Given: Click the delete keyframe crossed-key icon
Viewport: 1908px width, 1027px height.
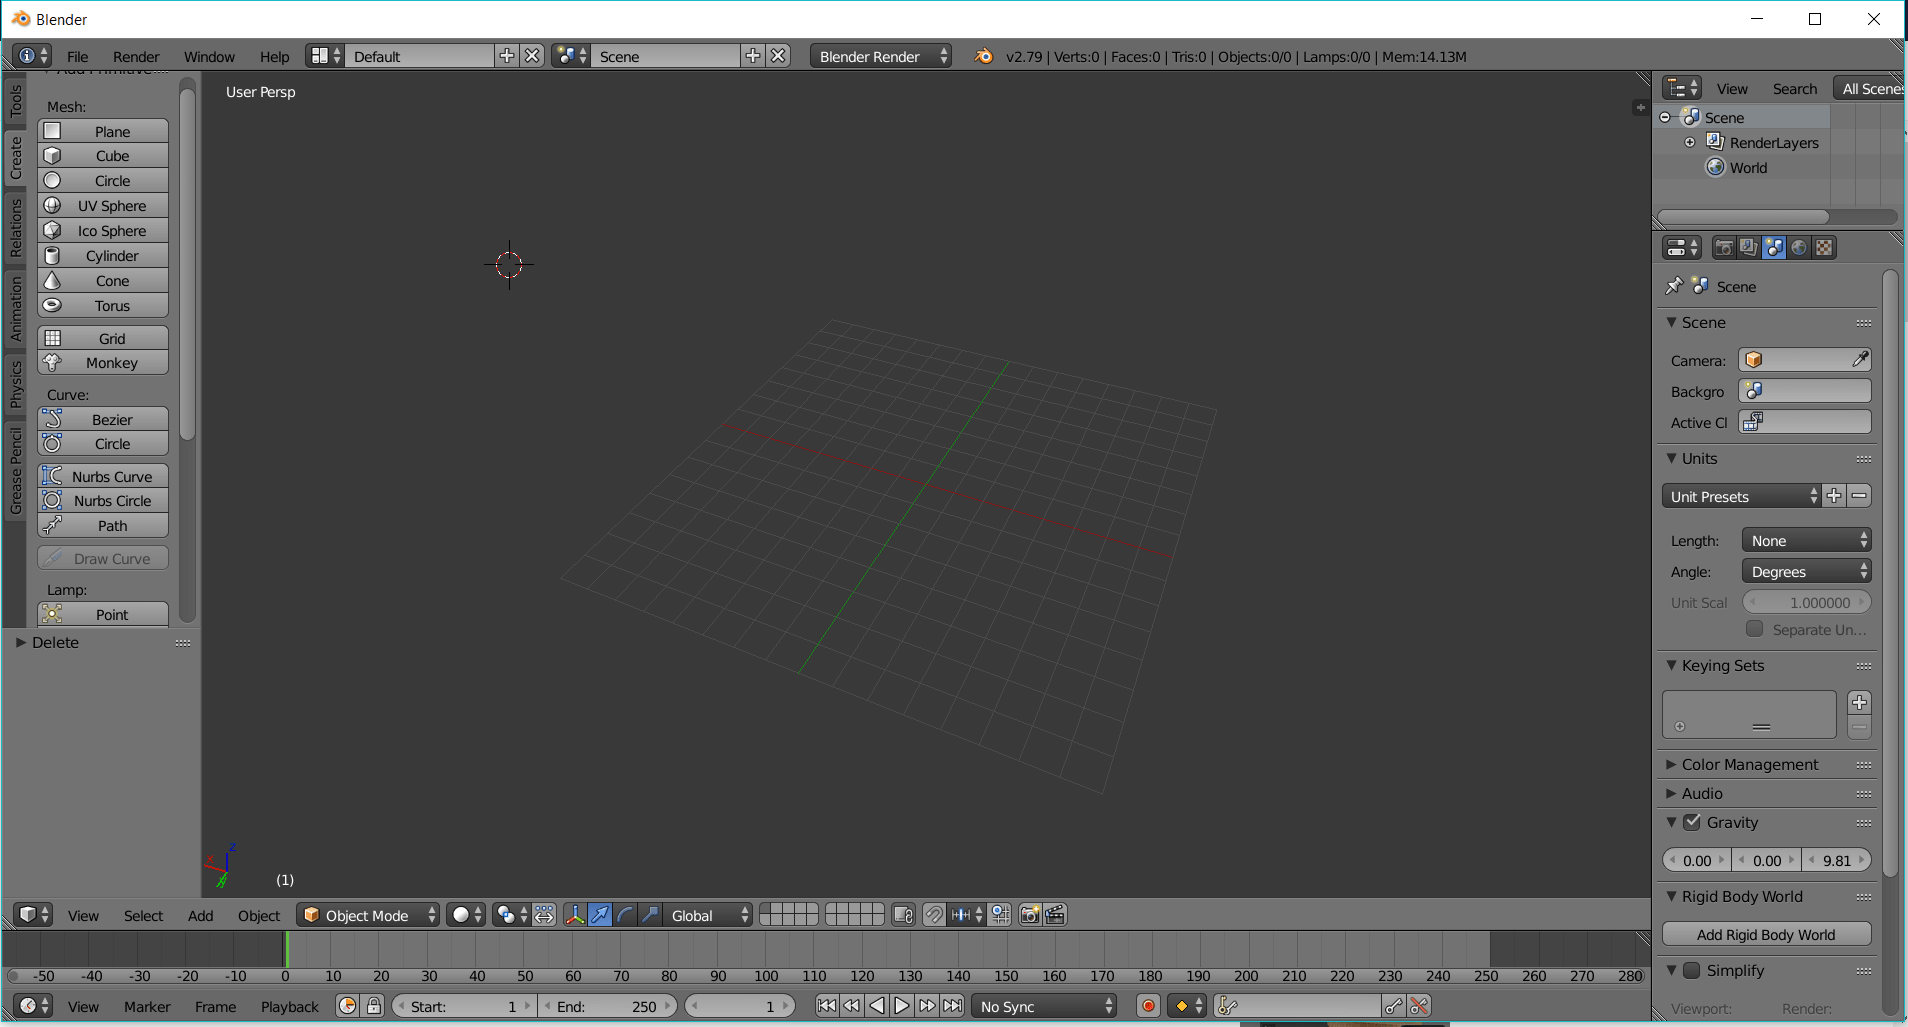Looking at the screenshot, I should (x=1419, y=1006).
